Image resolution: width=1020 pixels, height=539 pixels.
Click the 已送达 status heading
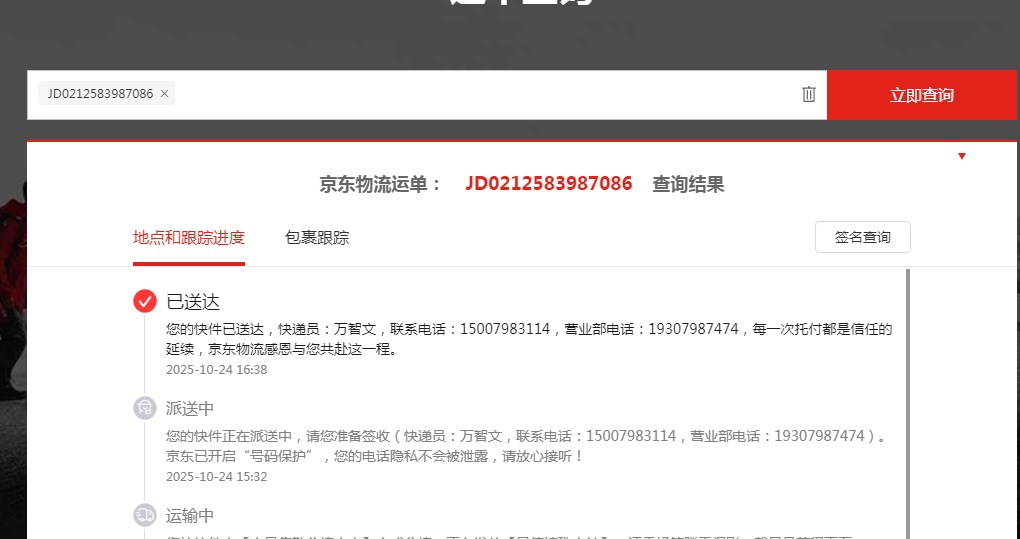[x=193, y=302]
